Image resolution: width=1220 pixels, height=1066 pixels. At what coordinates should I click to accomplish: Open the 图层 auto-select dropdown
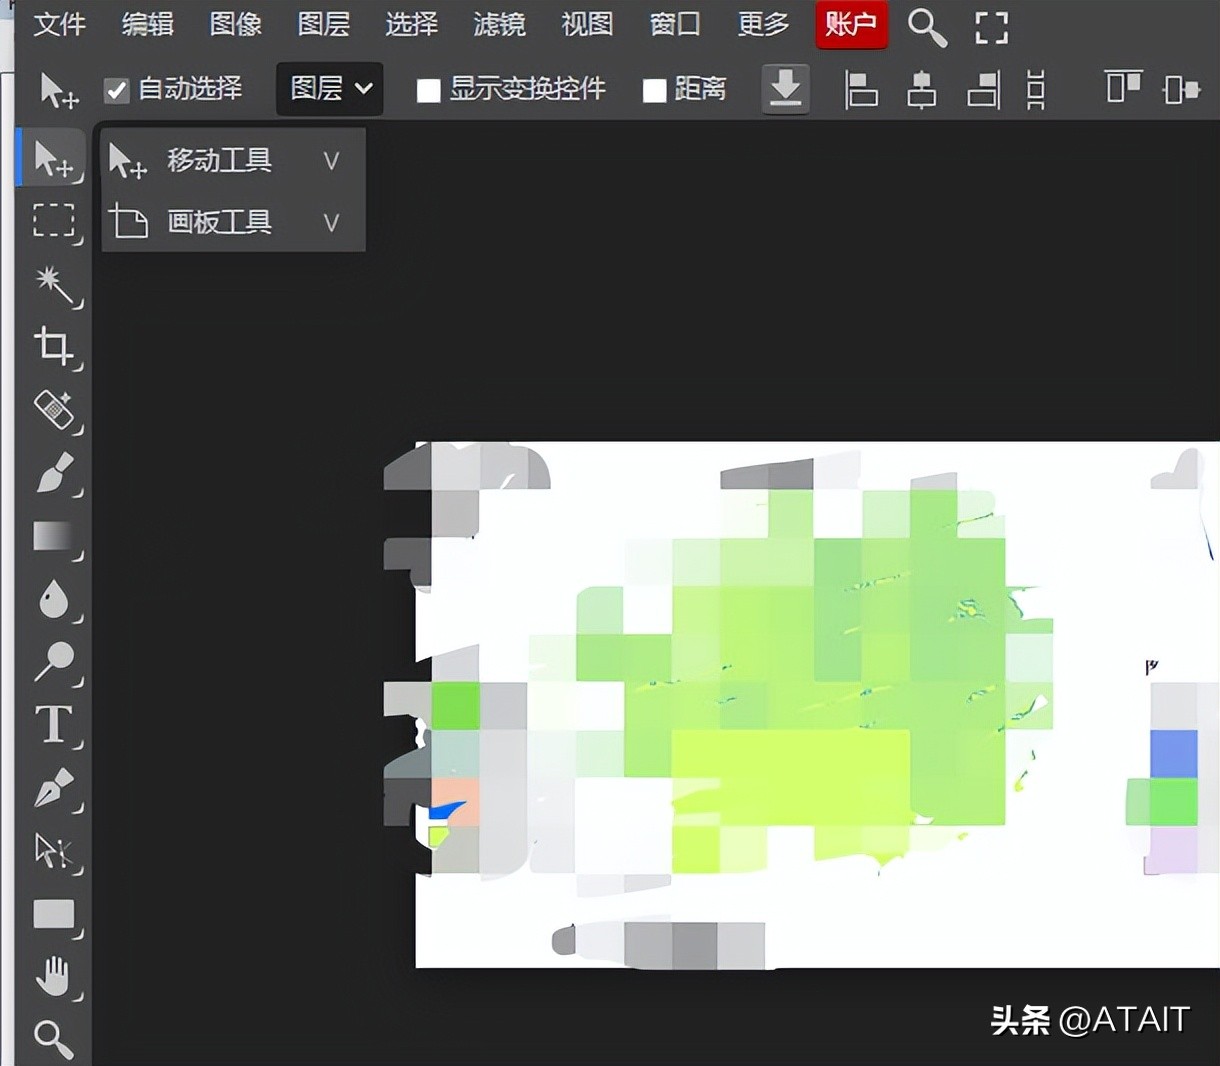(x=329, y=89)
